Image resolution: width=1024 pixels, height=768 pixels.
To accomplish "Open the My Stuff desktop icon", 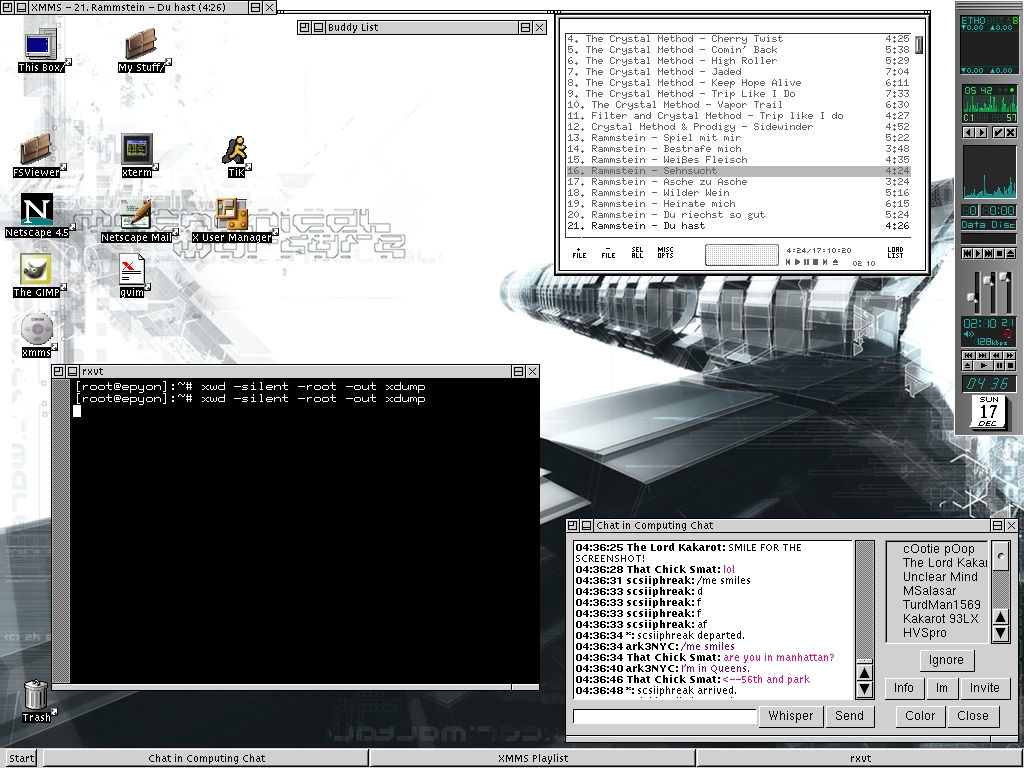I will pos(142,50).
